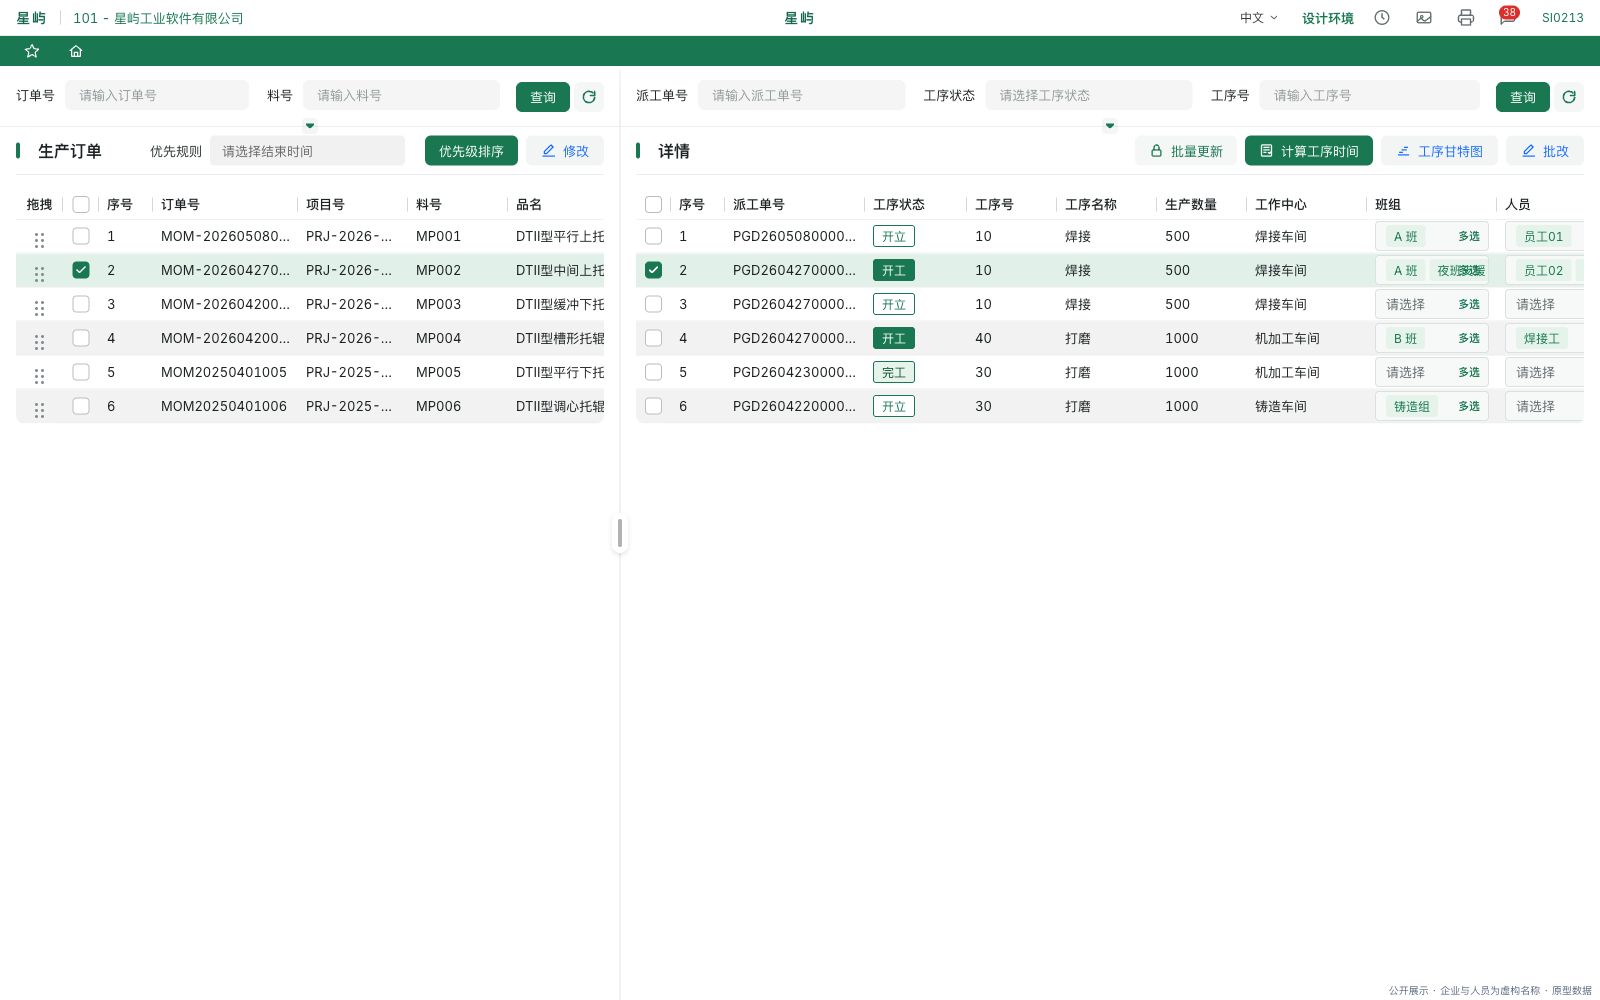Image resolution: width=1600 pixels, height=1000 pixels.
Task: Open 班组 dropdown in detail row 3
Action: click(1432, 304)
